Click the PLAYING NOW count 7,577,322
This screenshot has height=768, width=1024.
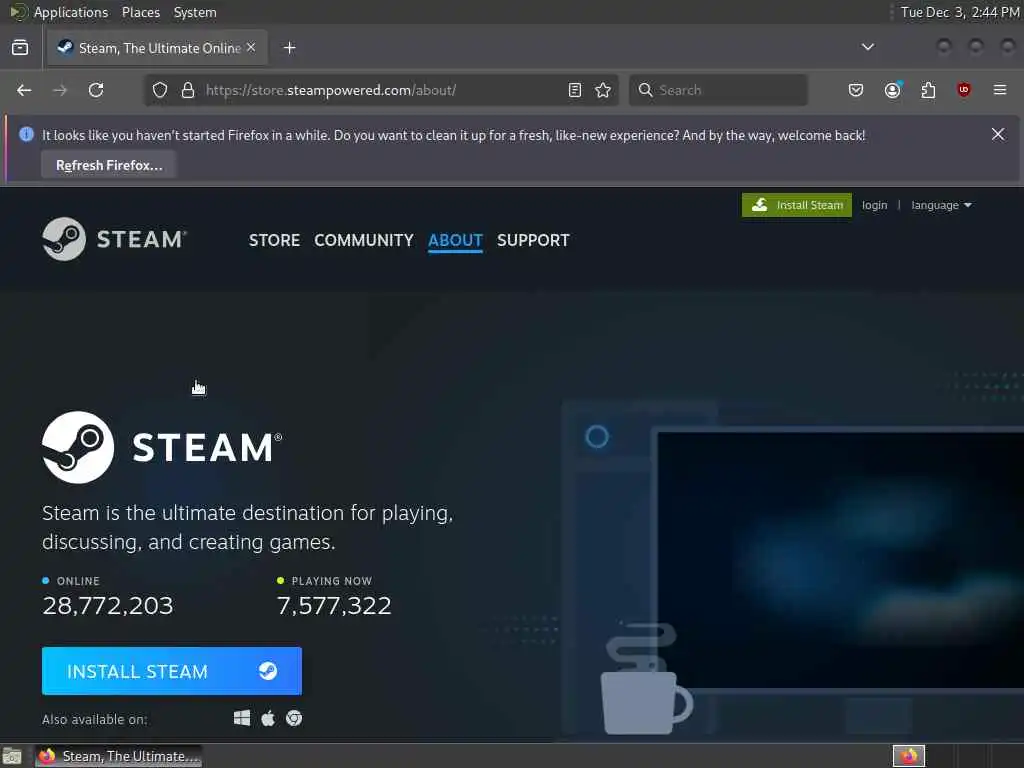[334, 605]
